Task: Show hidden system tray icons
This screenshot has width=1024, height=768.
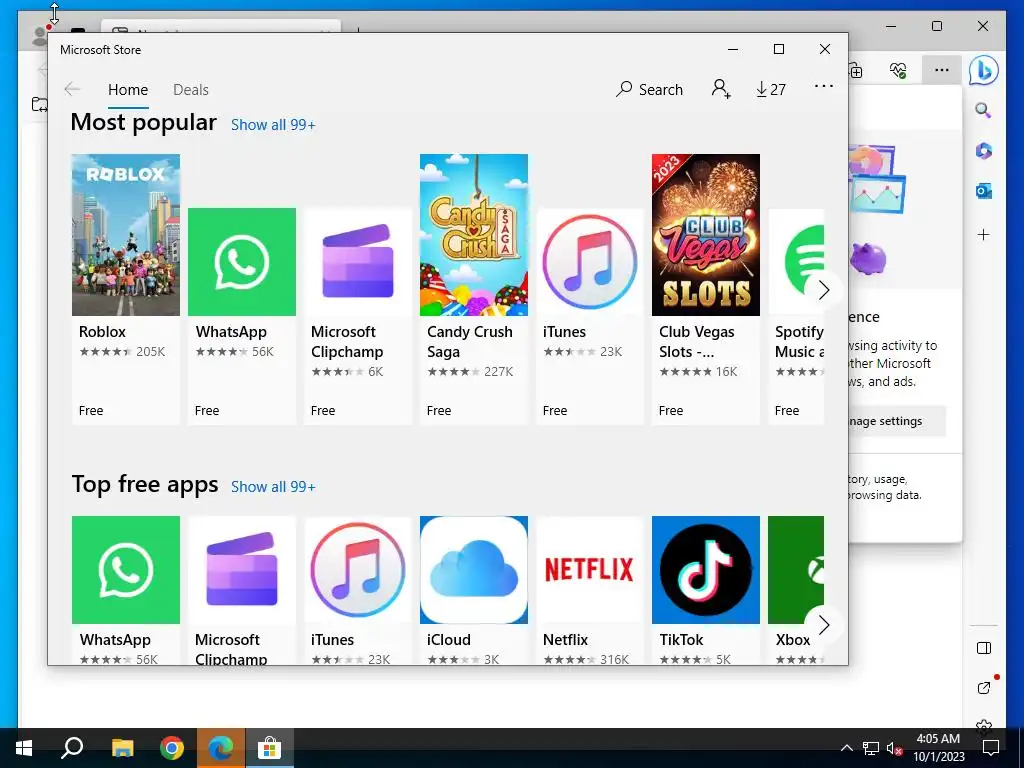Action: point(846,748)
